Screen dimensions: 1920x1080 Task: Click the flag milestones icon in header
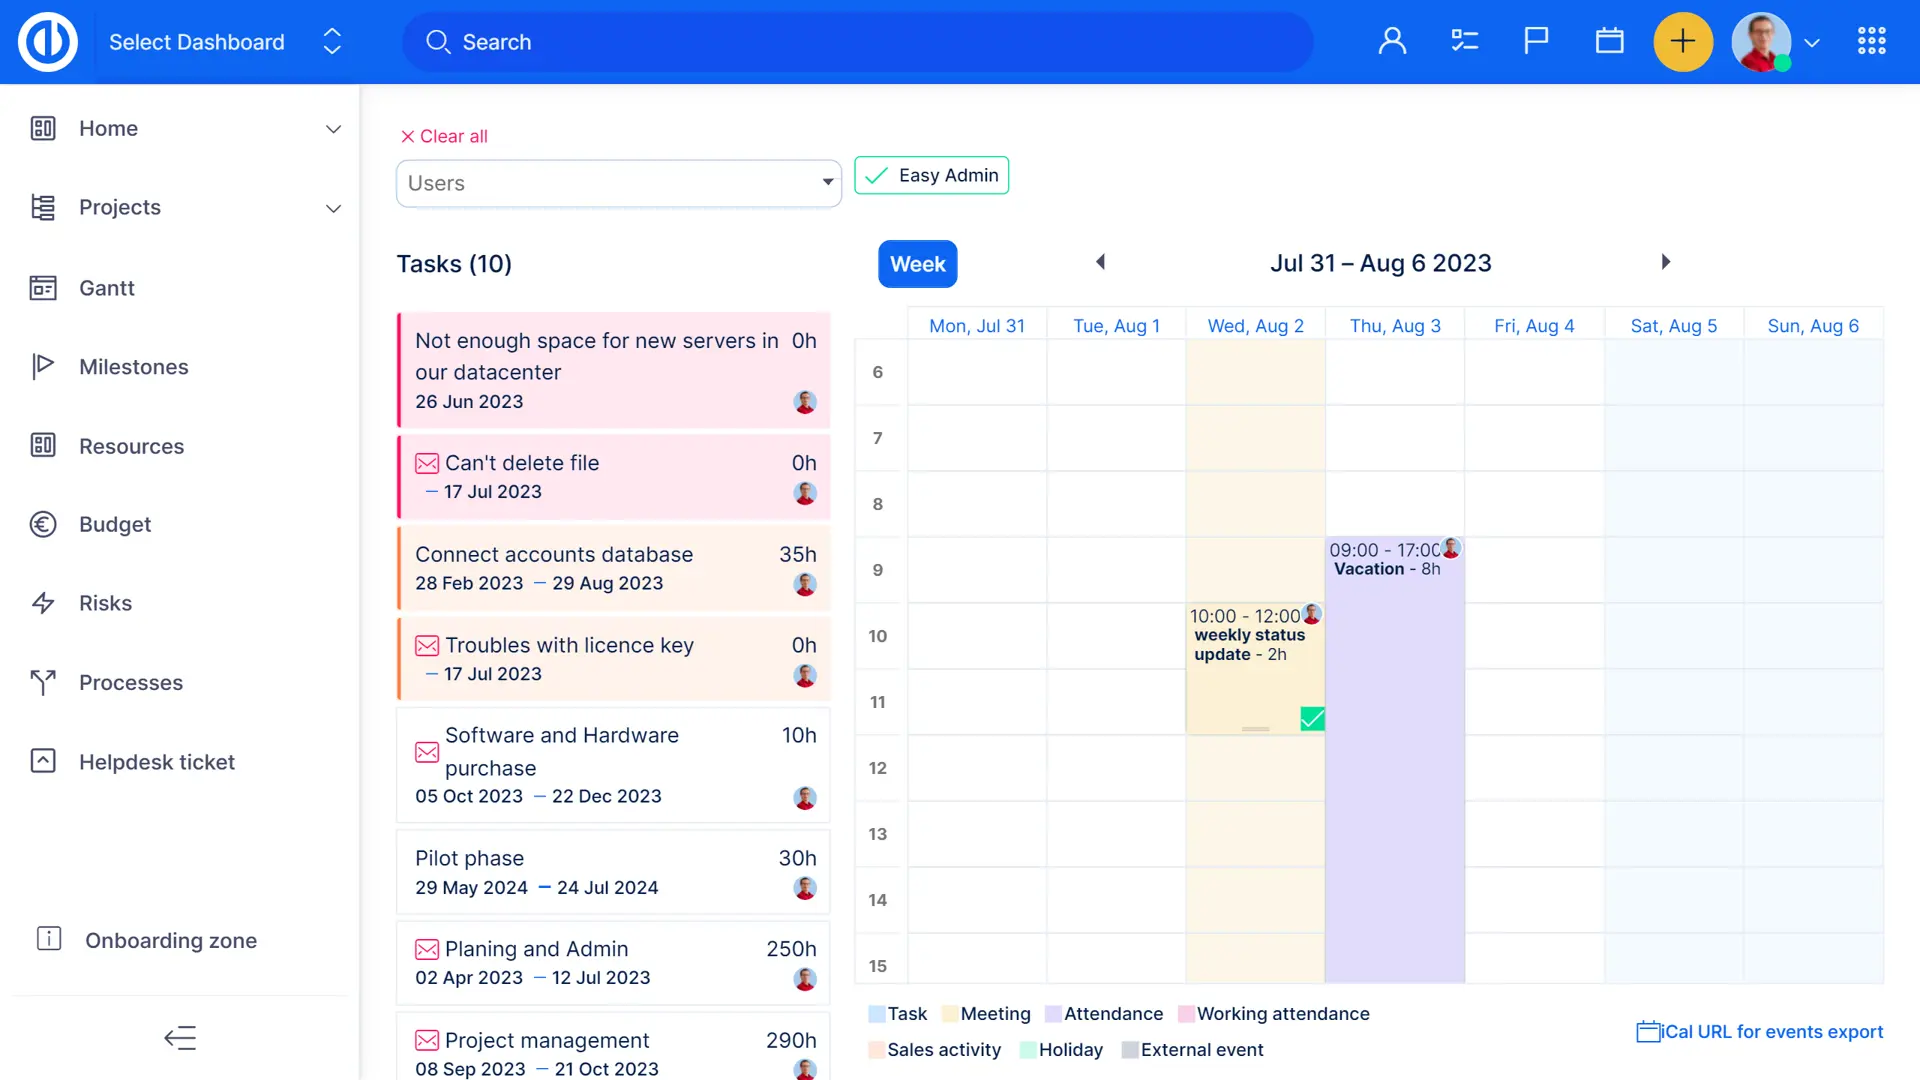tap(1536, 41)
